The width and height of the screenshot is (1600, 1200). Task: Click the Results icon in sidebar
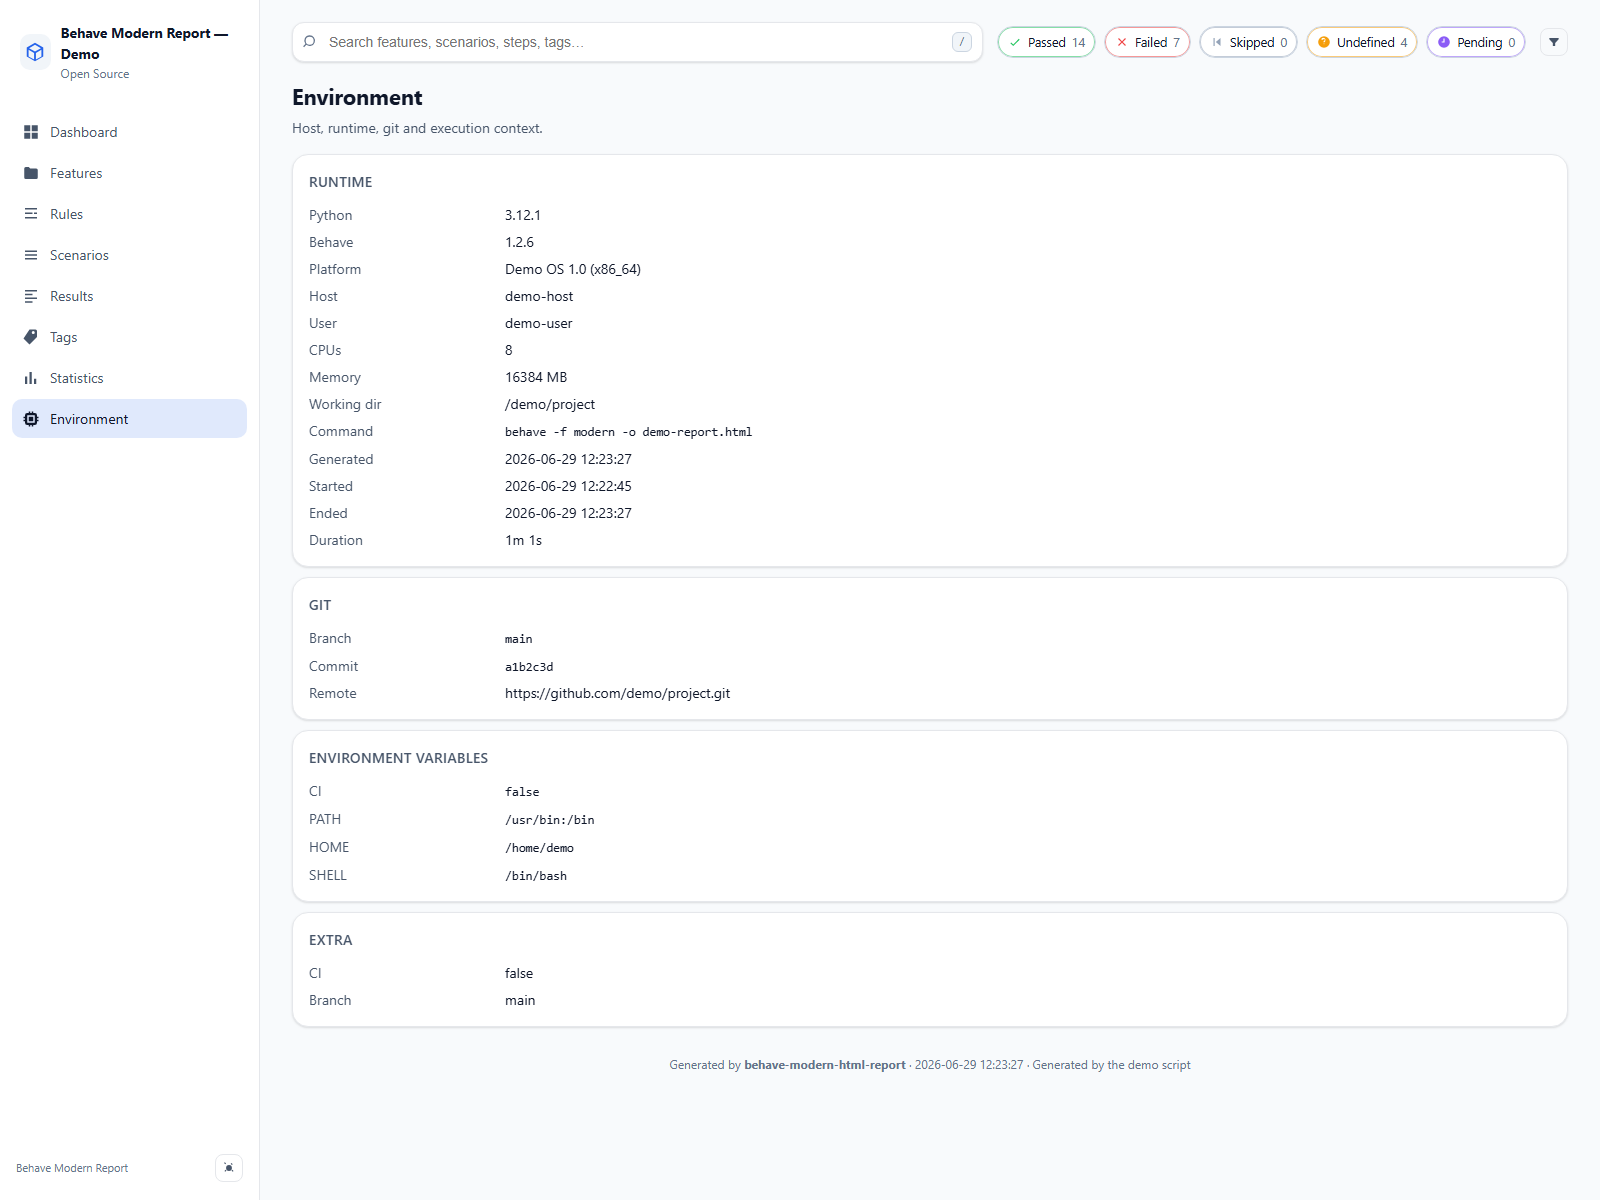click(x=31, y=296)
